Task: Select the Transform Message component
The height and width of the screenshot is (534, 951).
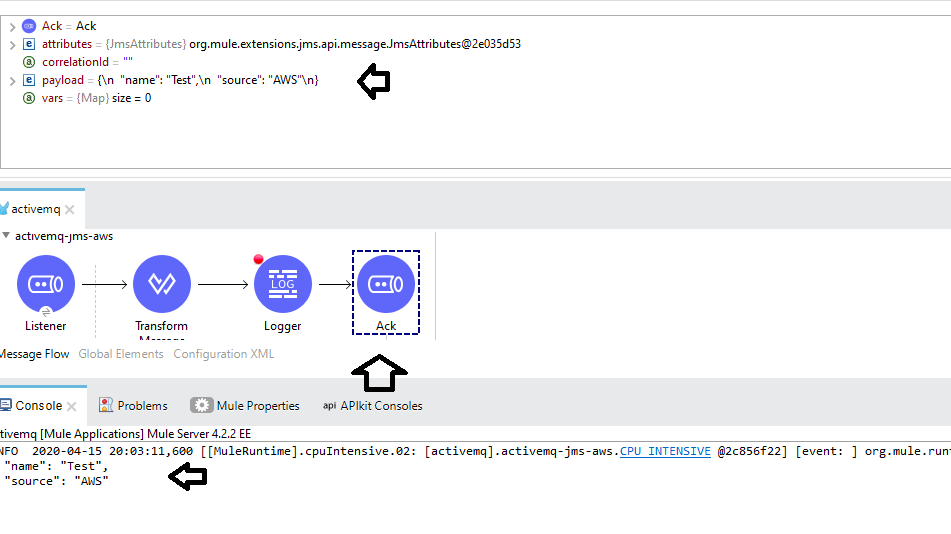Action: pos(161,284)
